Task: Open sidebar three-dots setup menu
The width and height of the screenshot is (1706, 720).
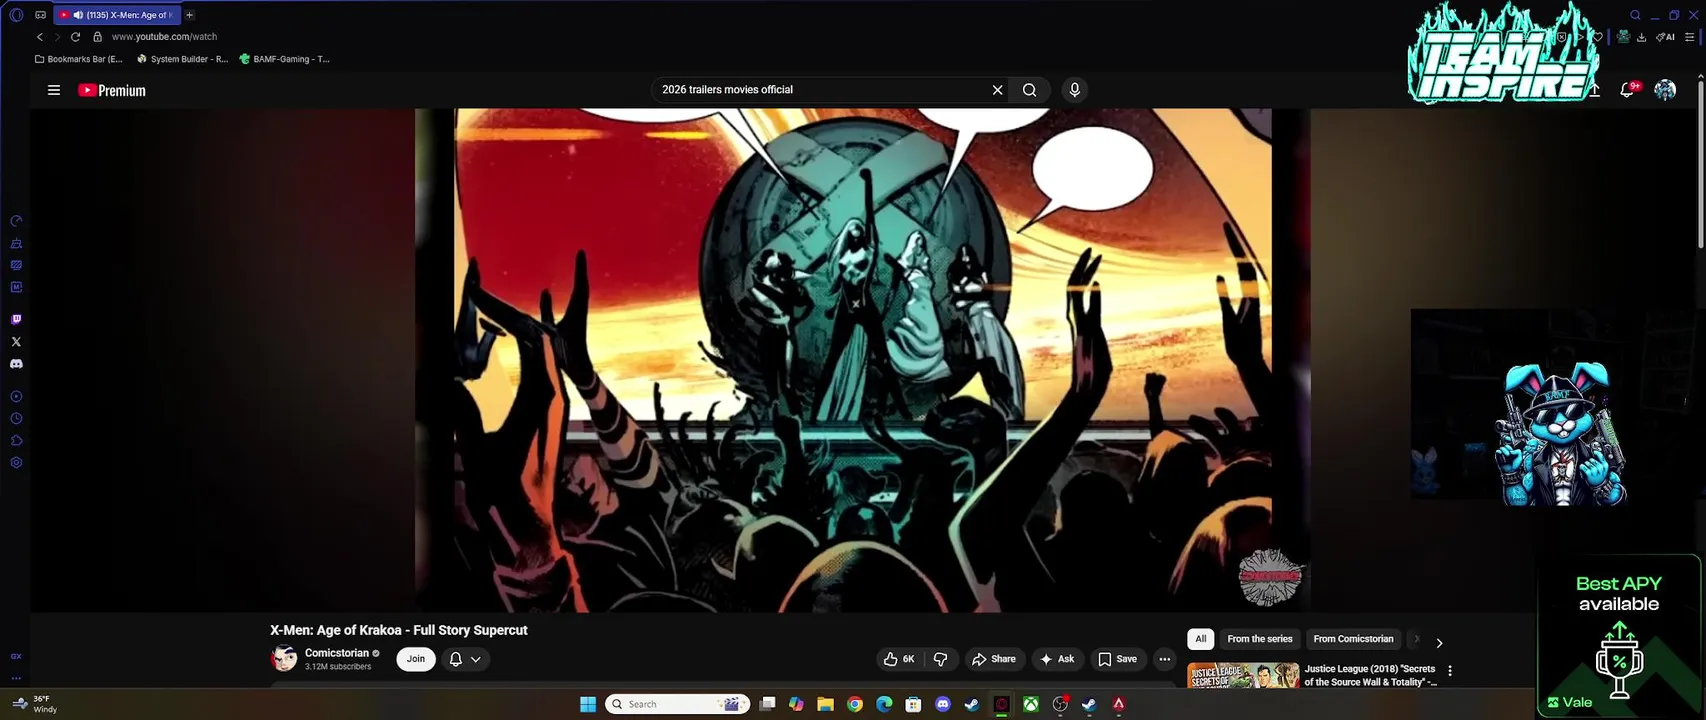Action: [16, 677]
